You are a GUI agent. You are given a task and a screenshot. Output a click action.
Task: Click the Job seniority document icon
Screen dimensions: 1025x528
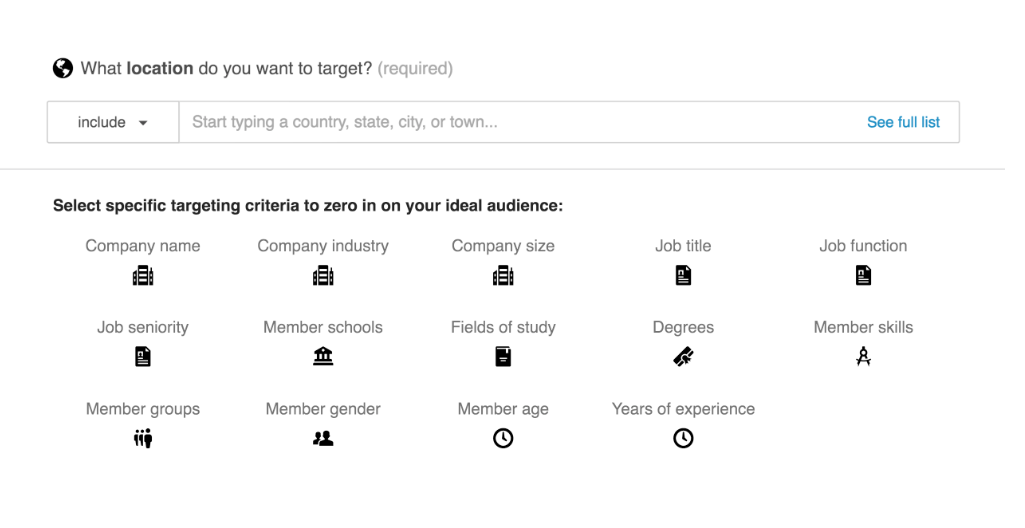[x=143, y=357]
